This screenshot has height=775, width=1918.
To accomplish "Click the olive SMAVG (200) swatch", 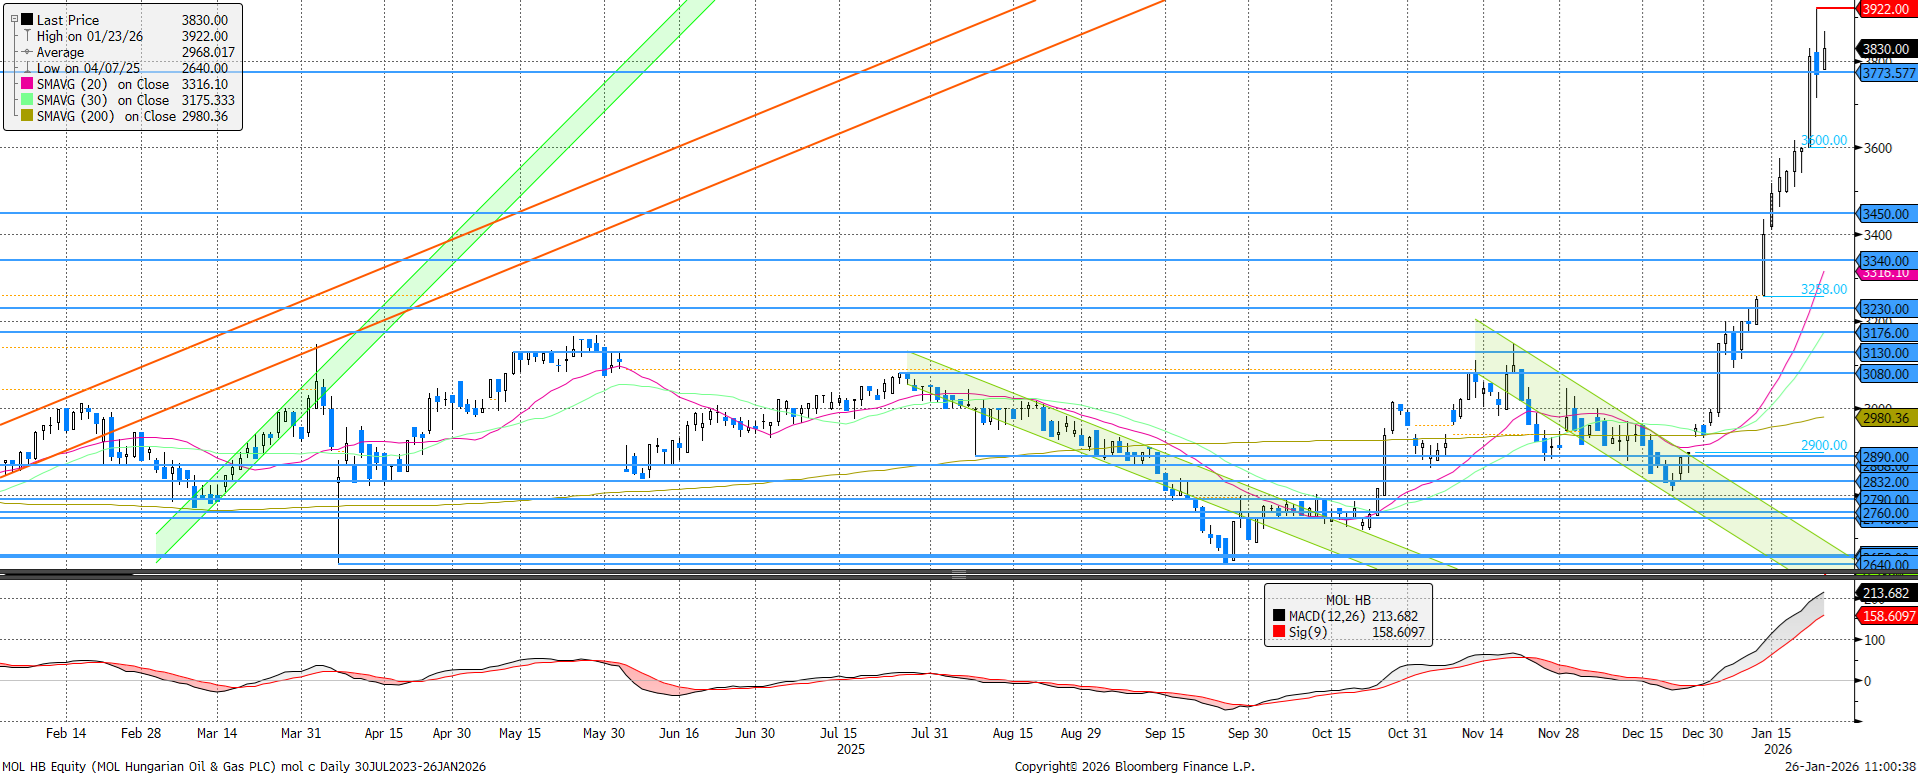I will point(27,116).
